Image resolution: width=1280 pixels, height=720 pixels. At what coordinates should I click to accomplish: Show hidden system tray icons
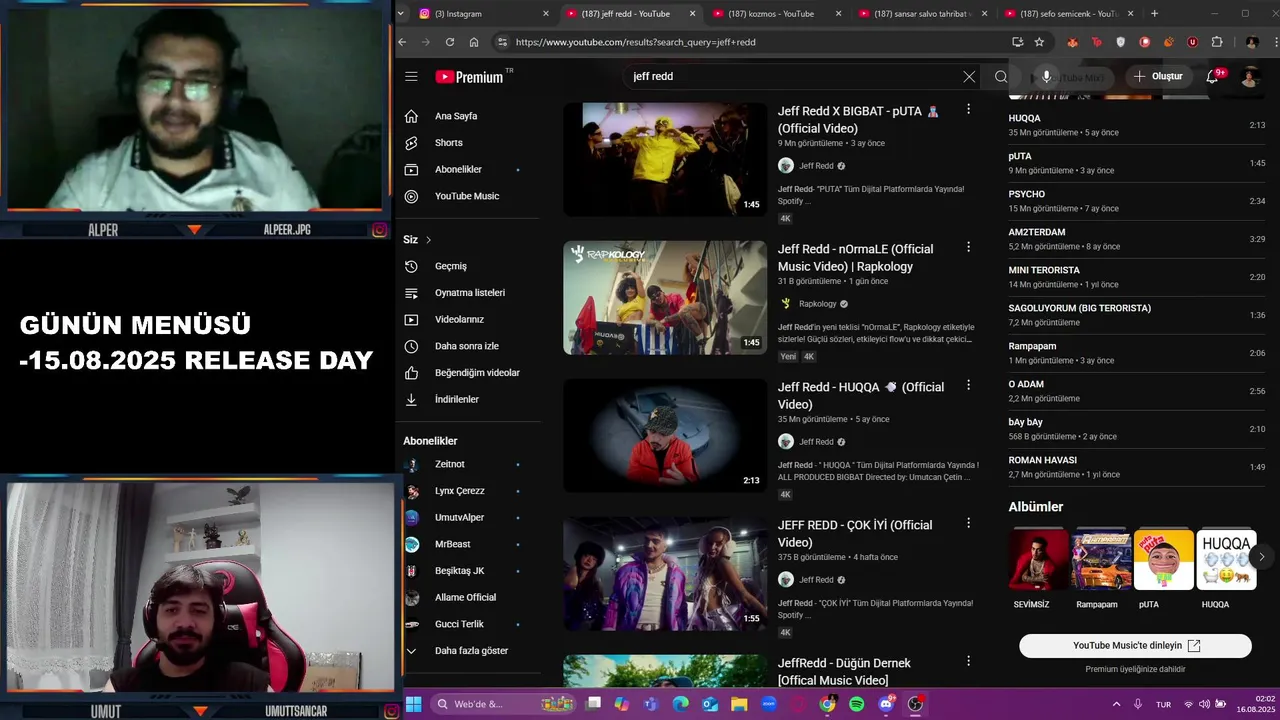pyautogui.click(x=1116, y=704)
